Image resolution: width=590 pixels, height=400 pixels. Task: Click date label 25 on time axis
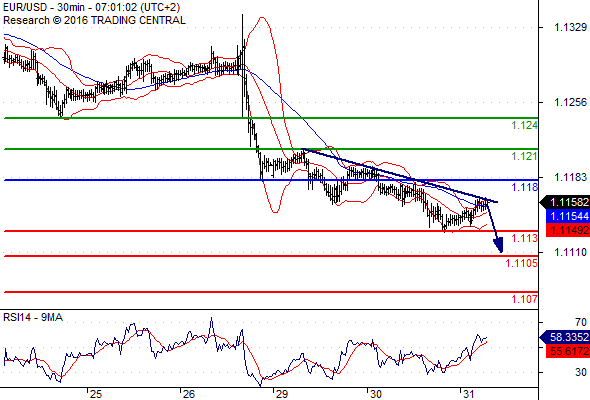[96, 394]
